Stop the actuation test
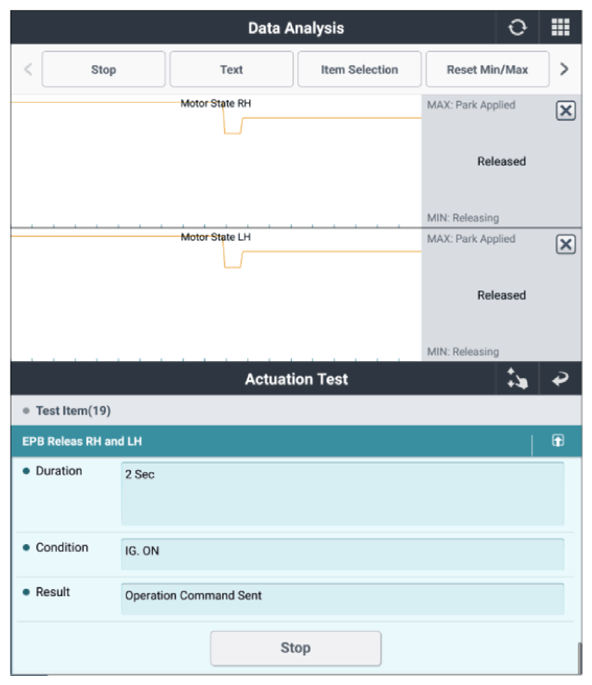592x685 pixels. [x=295, y=648]
